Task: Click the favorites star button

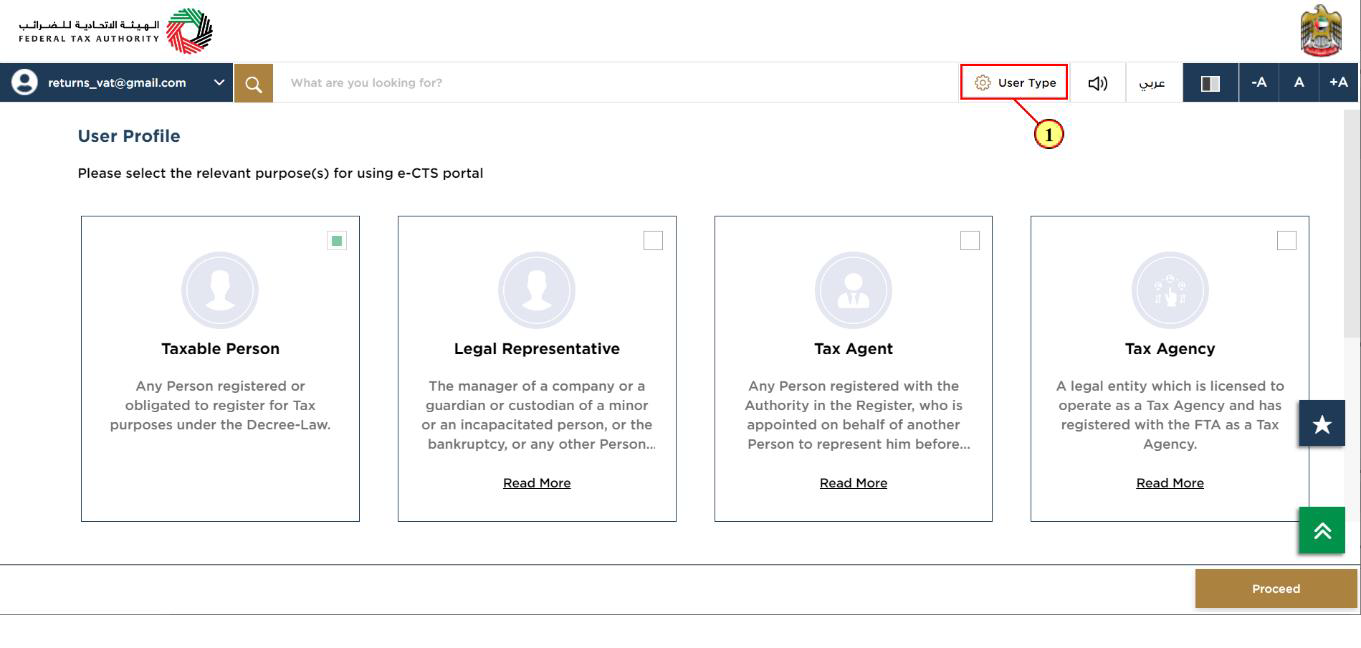Action: [1322, 423]
